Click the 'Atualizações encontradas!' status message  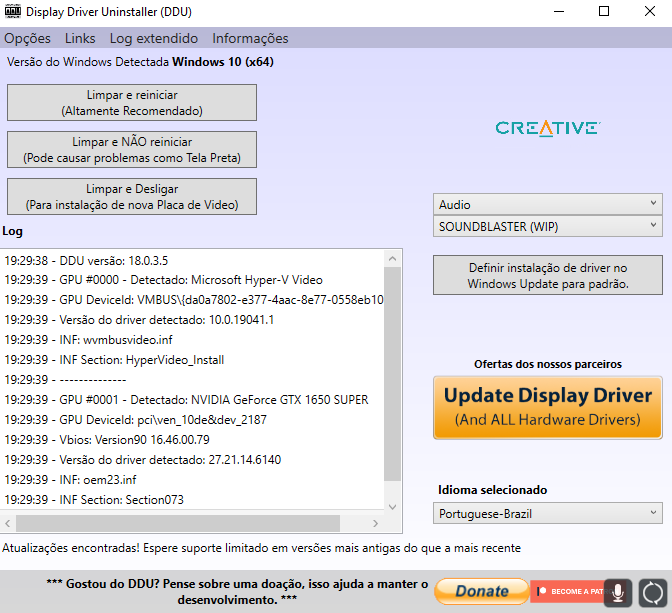261,548
